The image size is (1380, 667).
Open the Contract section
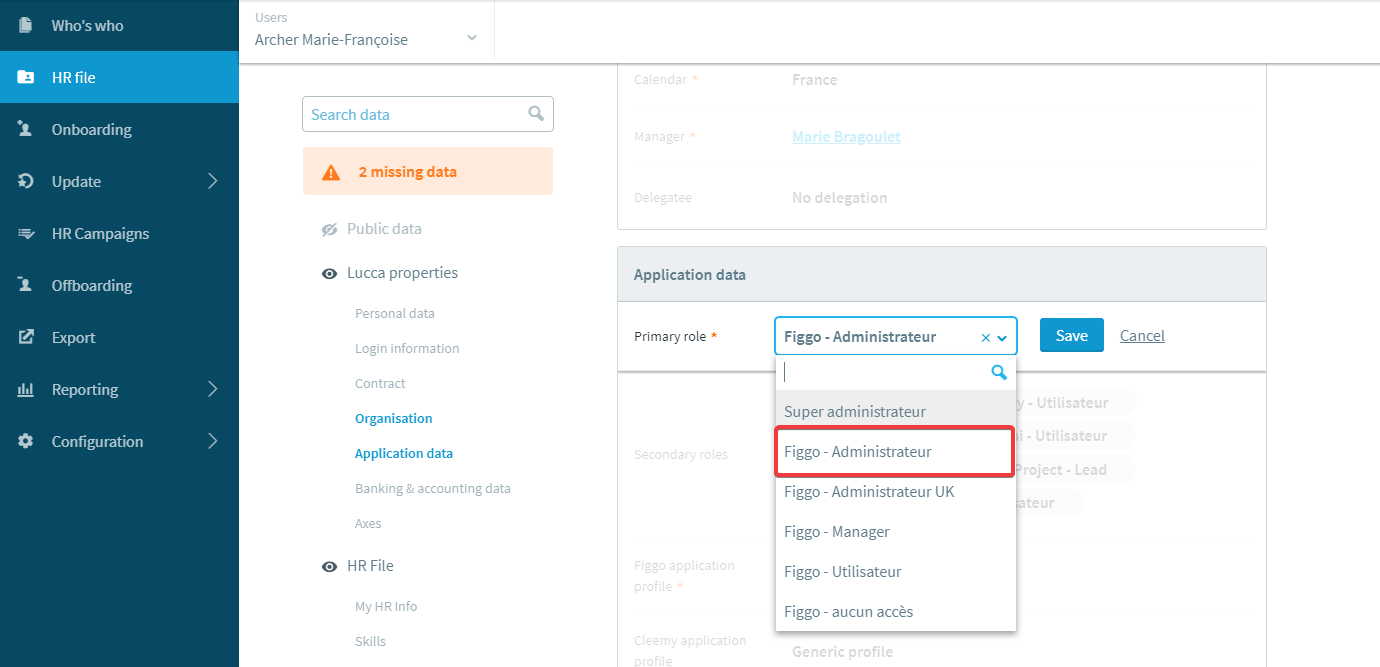(380, 383)
